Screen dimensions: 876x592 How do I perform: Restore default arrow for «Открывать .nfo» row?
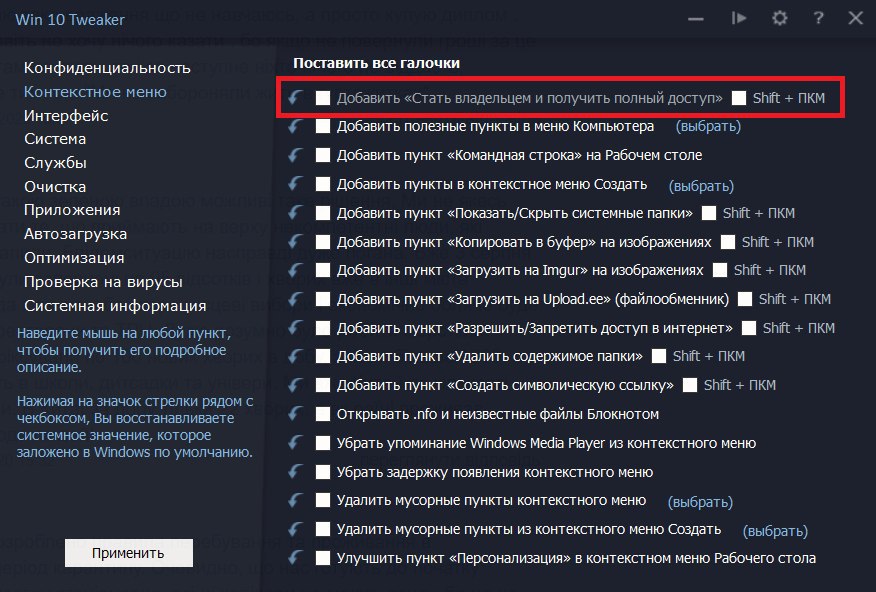point(296,414)
